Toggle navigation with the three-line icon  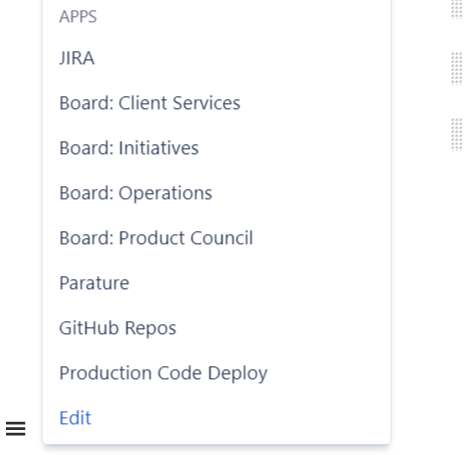pyautogui.click(x=15, y=428)
